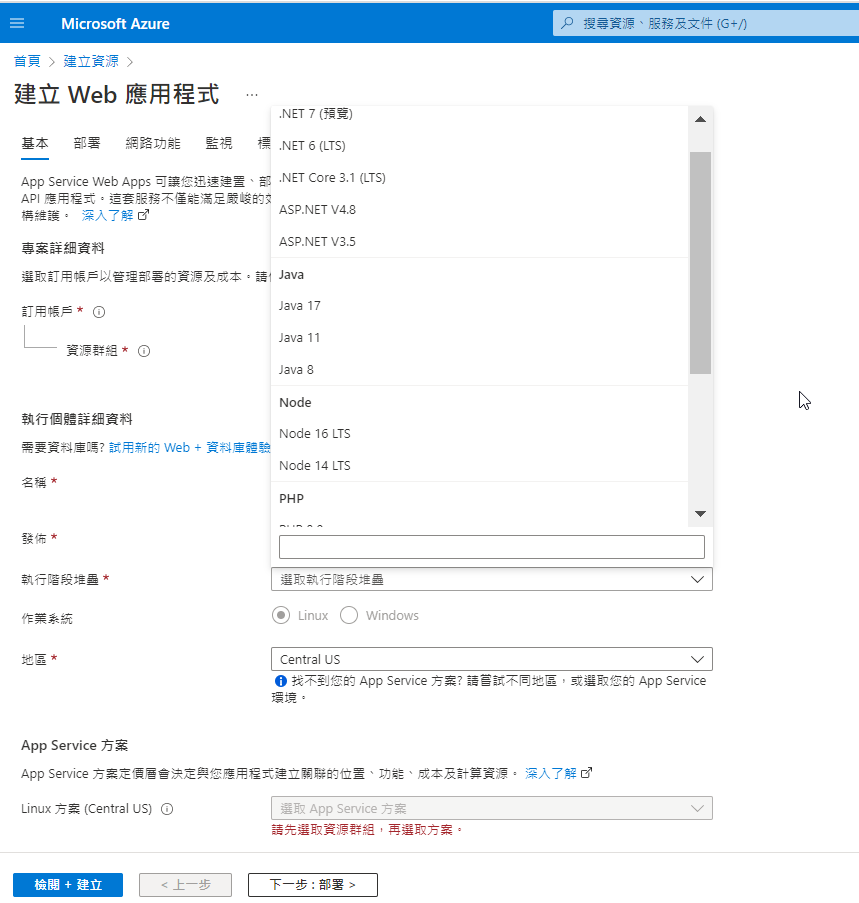This screenshot has height=903, width=859.
Task: Go to 建立資源 breadcrumb link
Action: click(x=91, y=61)
